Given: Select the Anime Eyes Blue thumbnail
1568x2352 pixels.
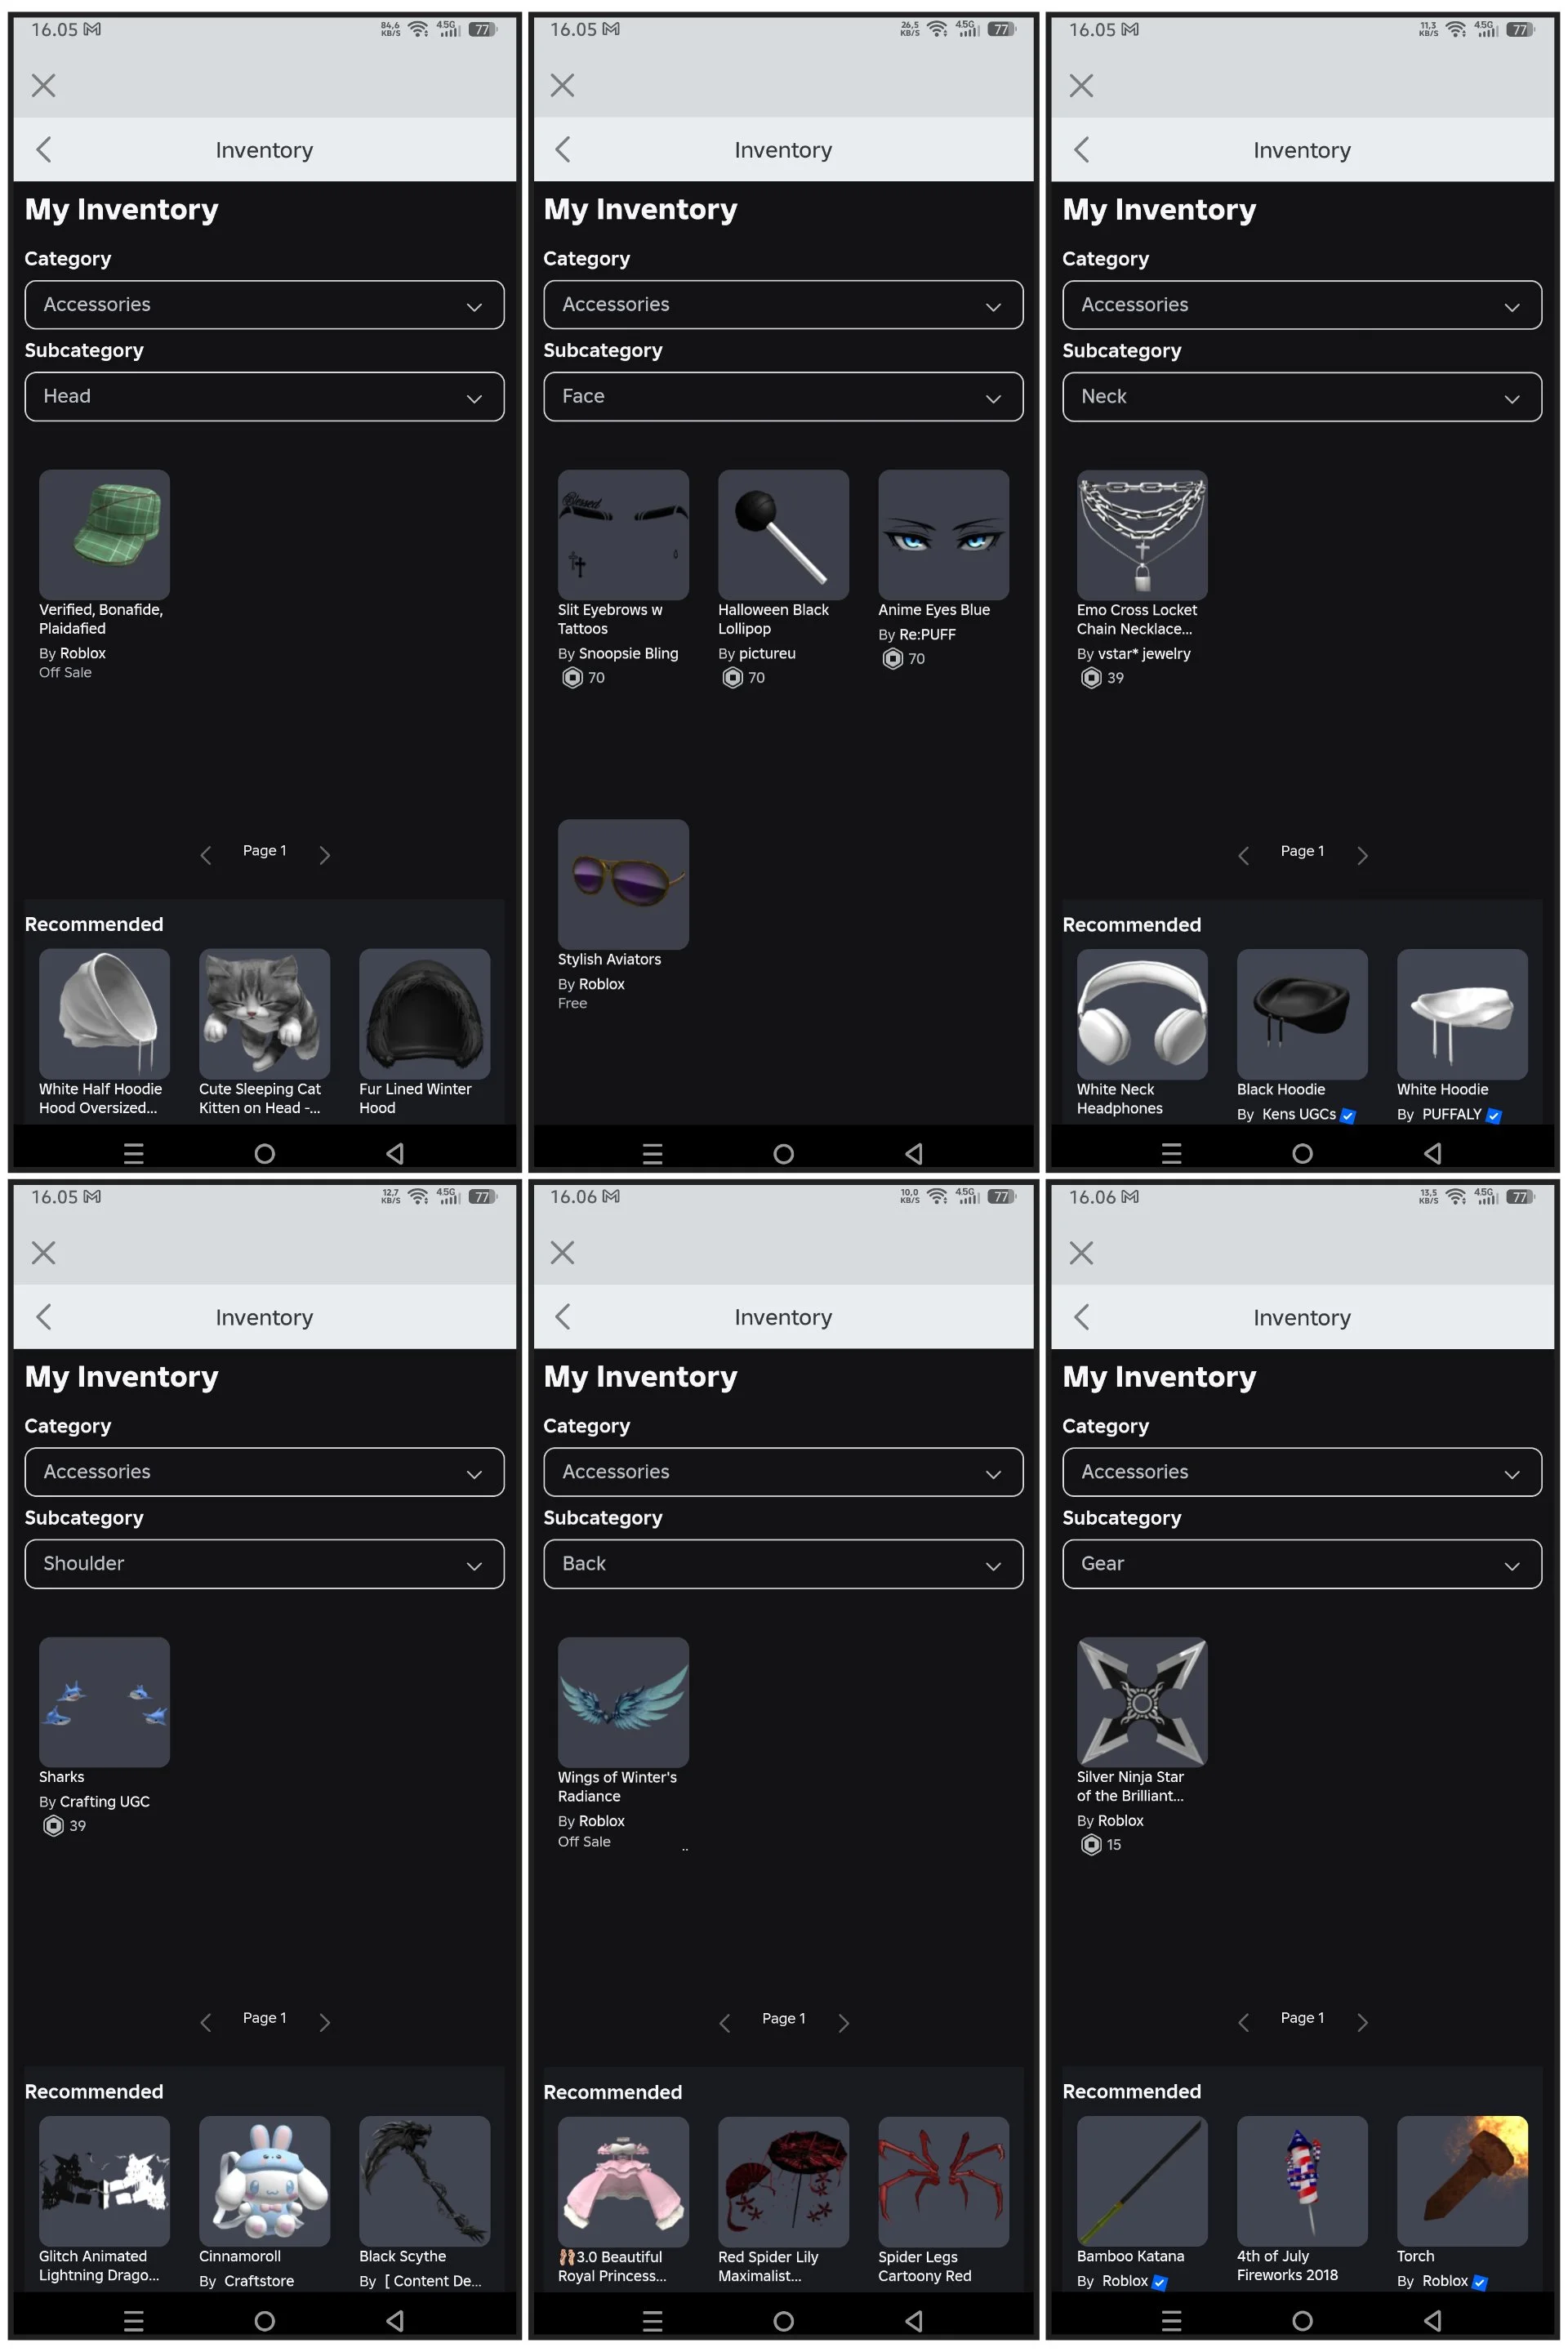Looking at the screenshot, I should pos(943,535).
